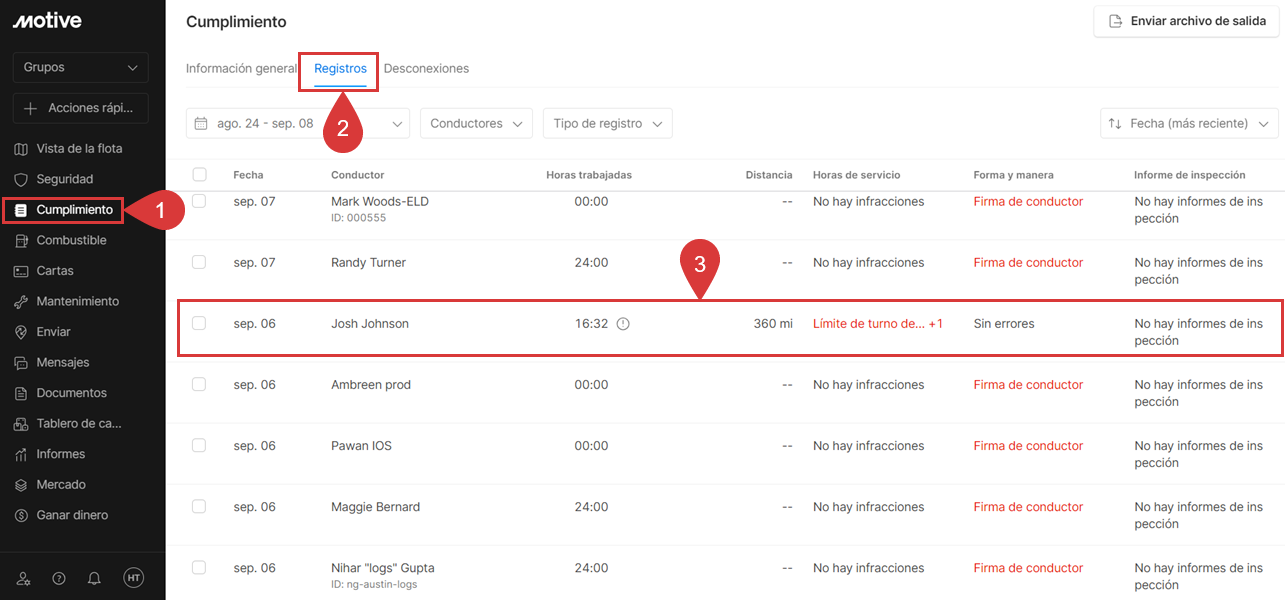Check the Josh Johnson row checkbox
1285x600 pixels.
pos(199,323)
